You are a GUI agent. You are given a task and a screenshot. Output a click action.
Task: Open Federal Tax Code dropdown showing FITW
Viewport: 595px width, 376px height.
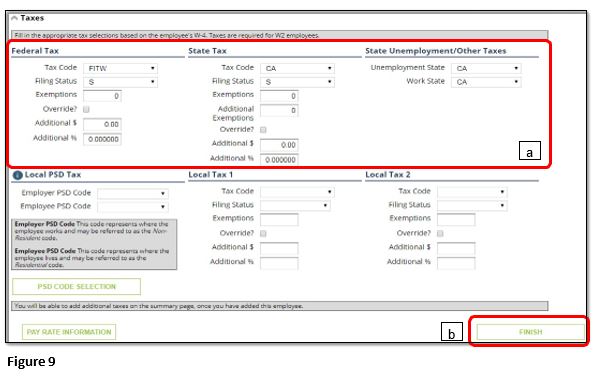120,68
